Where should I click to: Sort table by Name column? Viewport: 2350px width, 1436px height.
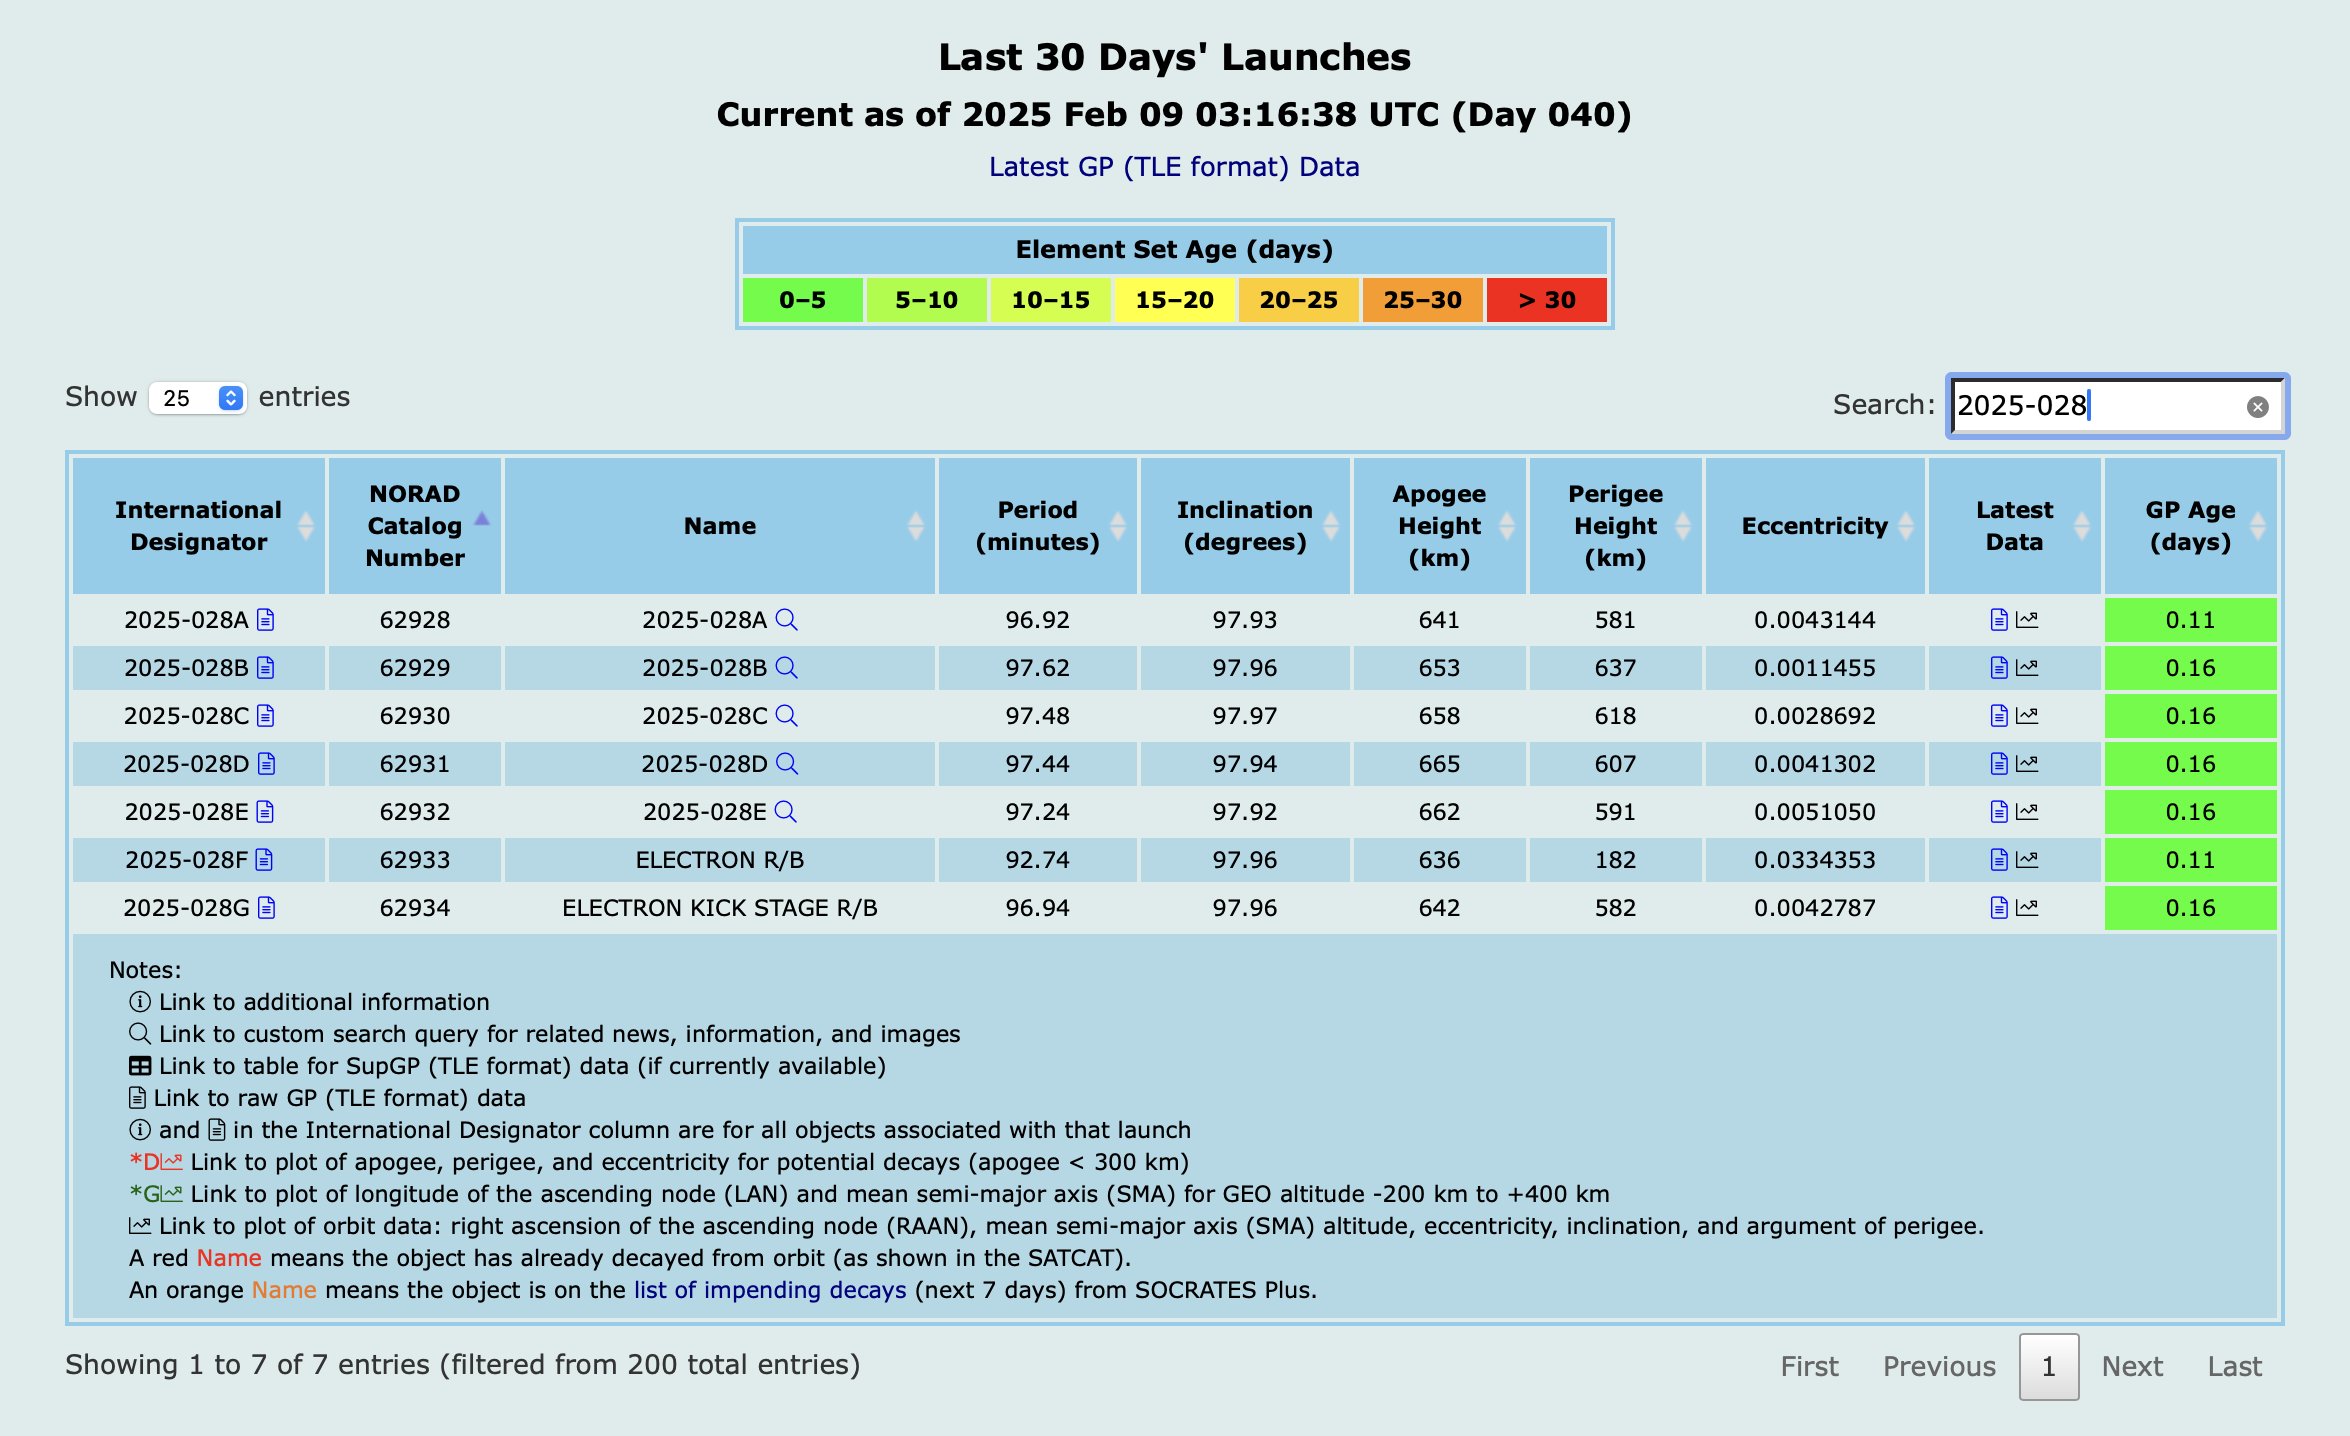pos(720,526)
